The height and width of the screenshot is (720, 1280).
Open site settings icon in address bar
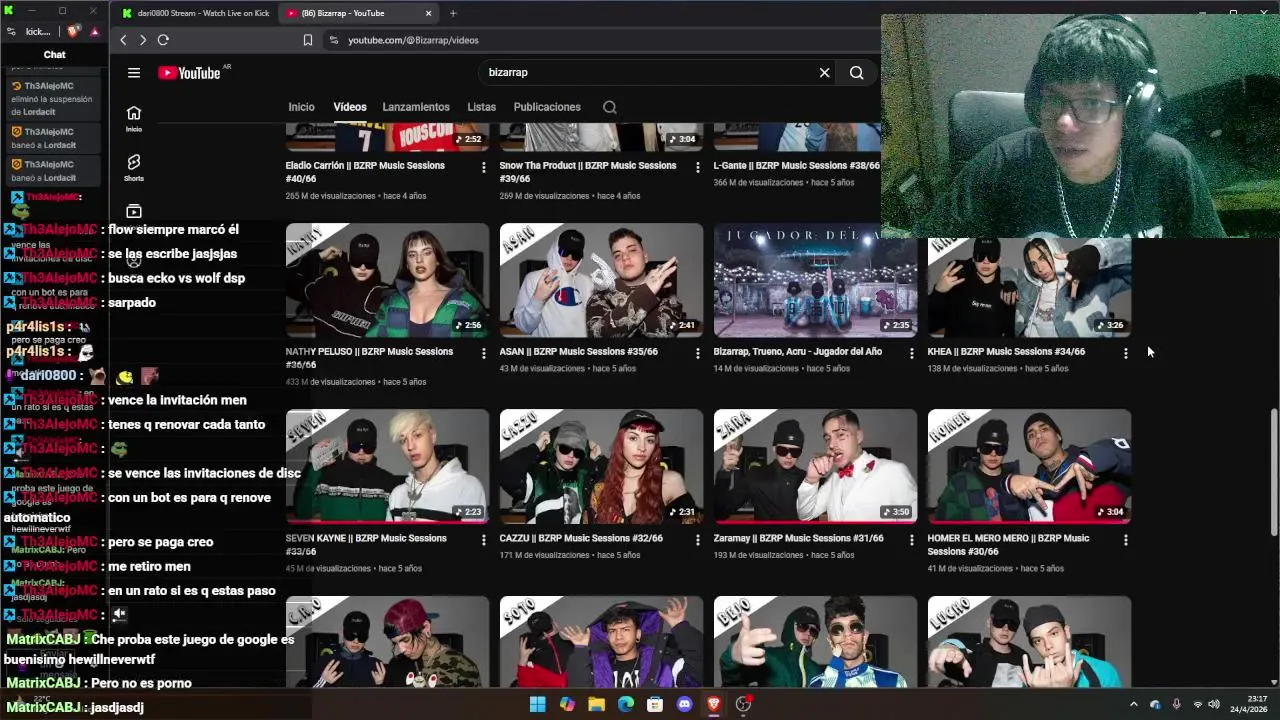click(333, 40)
